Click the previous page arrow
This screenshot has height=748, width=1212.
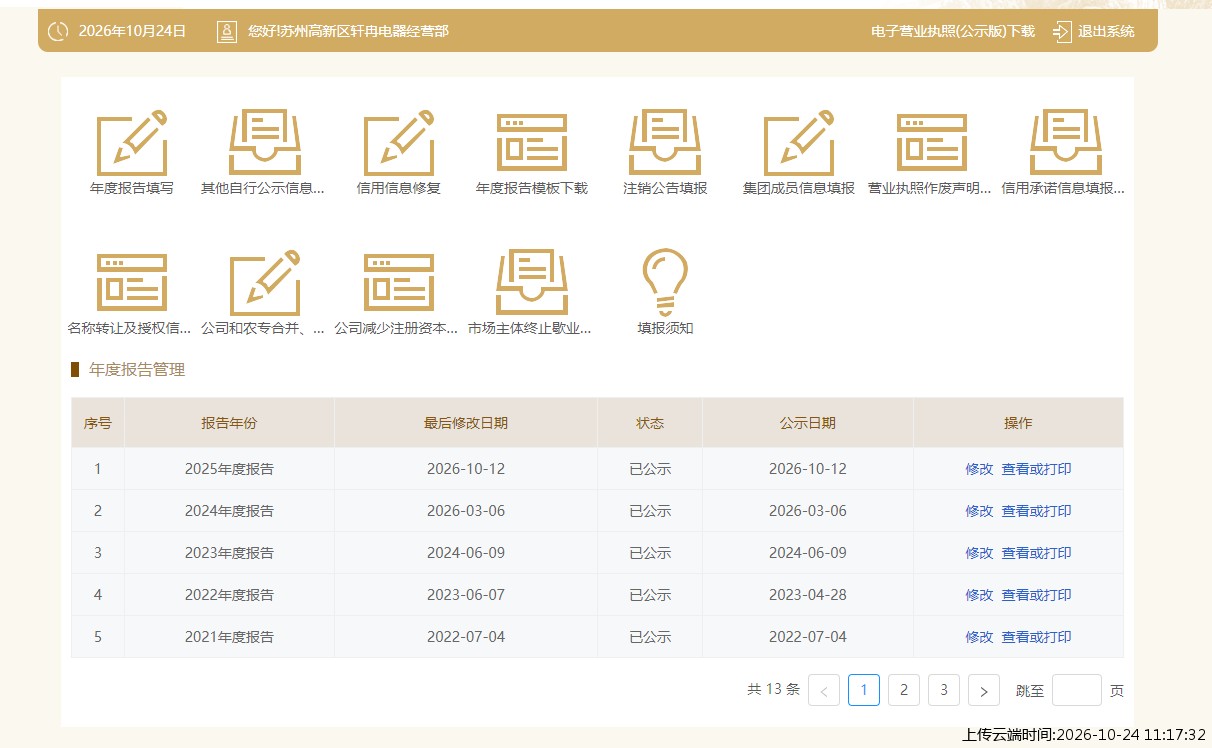click(824, 690)
